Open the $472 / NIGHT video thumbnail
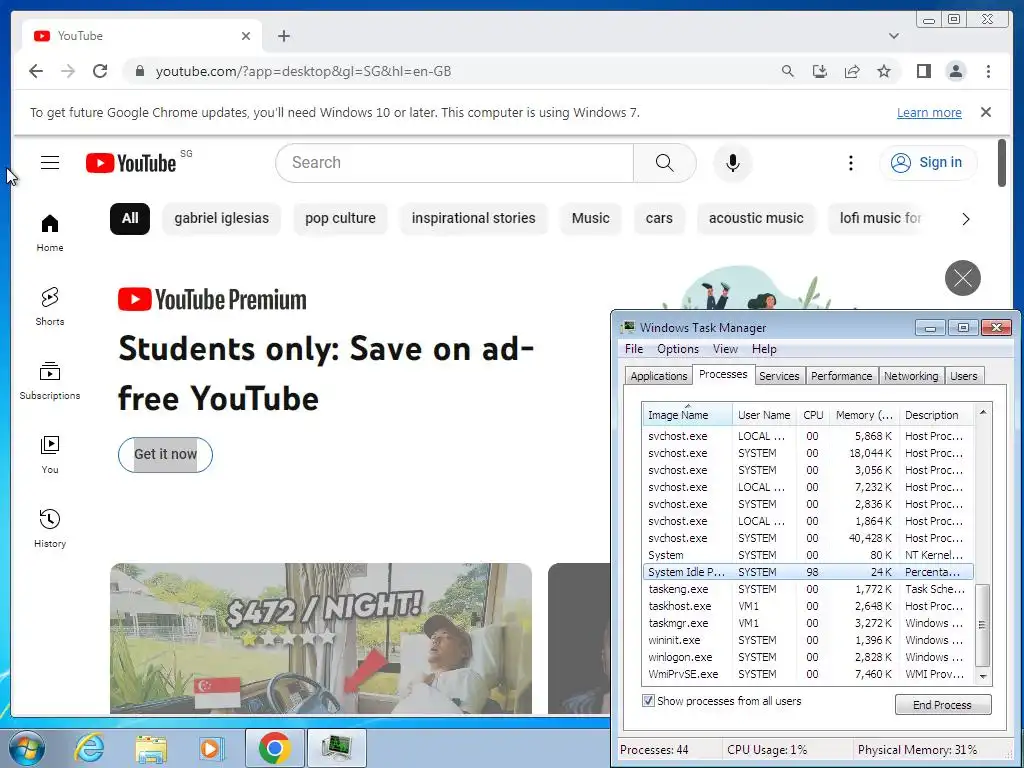 [x=321, y=638]
